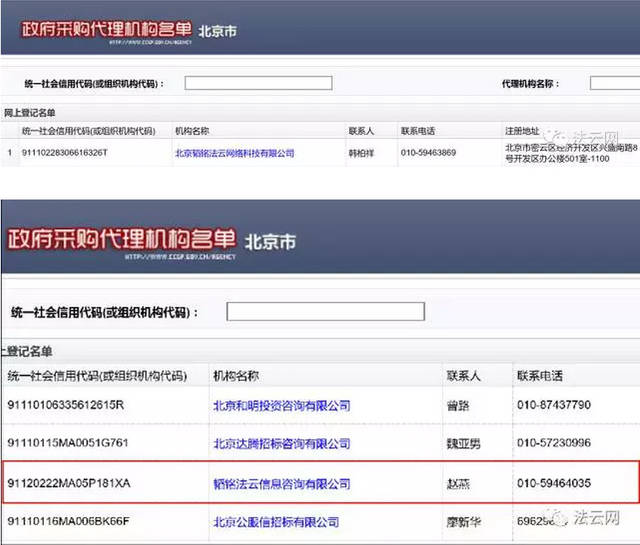Select credit code 91110115MA0051G761
This screenshot has height=545, width=640.
pyautogui.click(x=68, y=443)
